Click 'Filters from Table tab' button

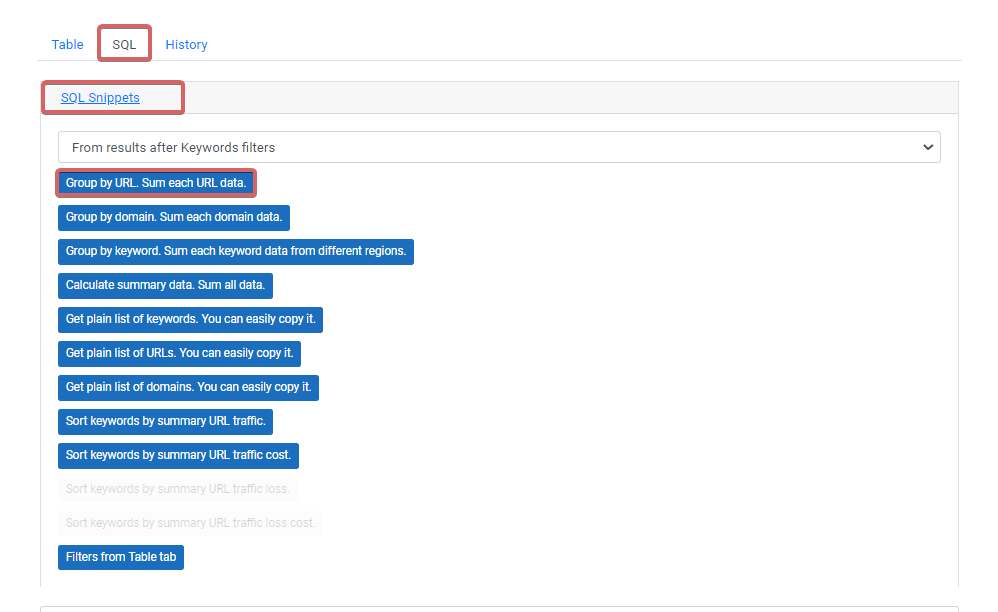coord(121,557)
